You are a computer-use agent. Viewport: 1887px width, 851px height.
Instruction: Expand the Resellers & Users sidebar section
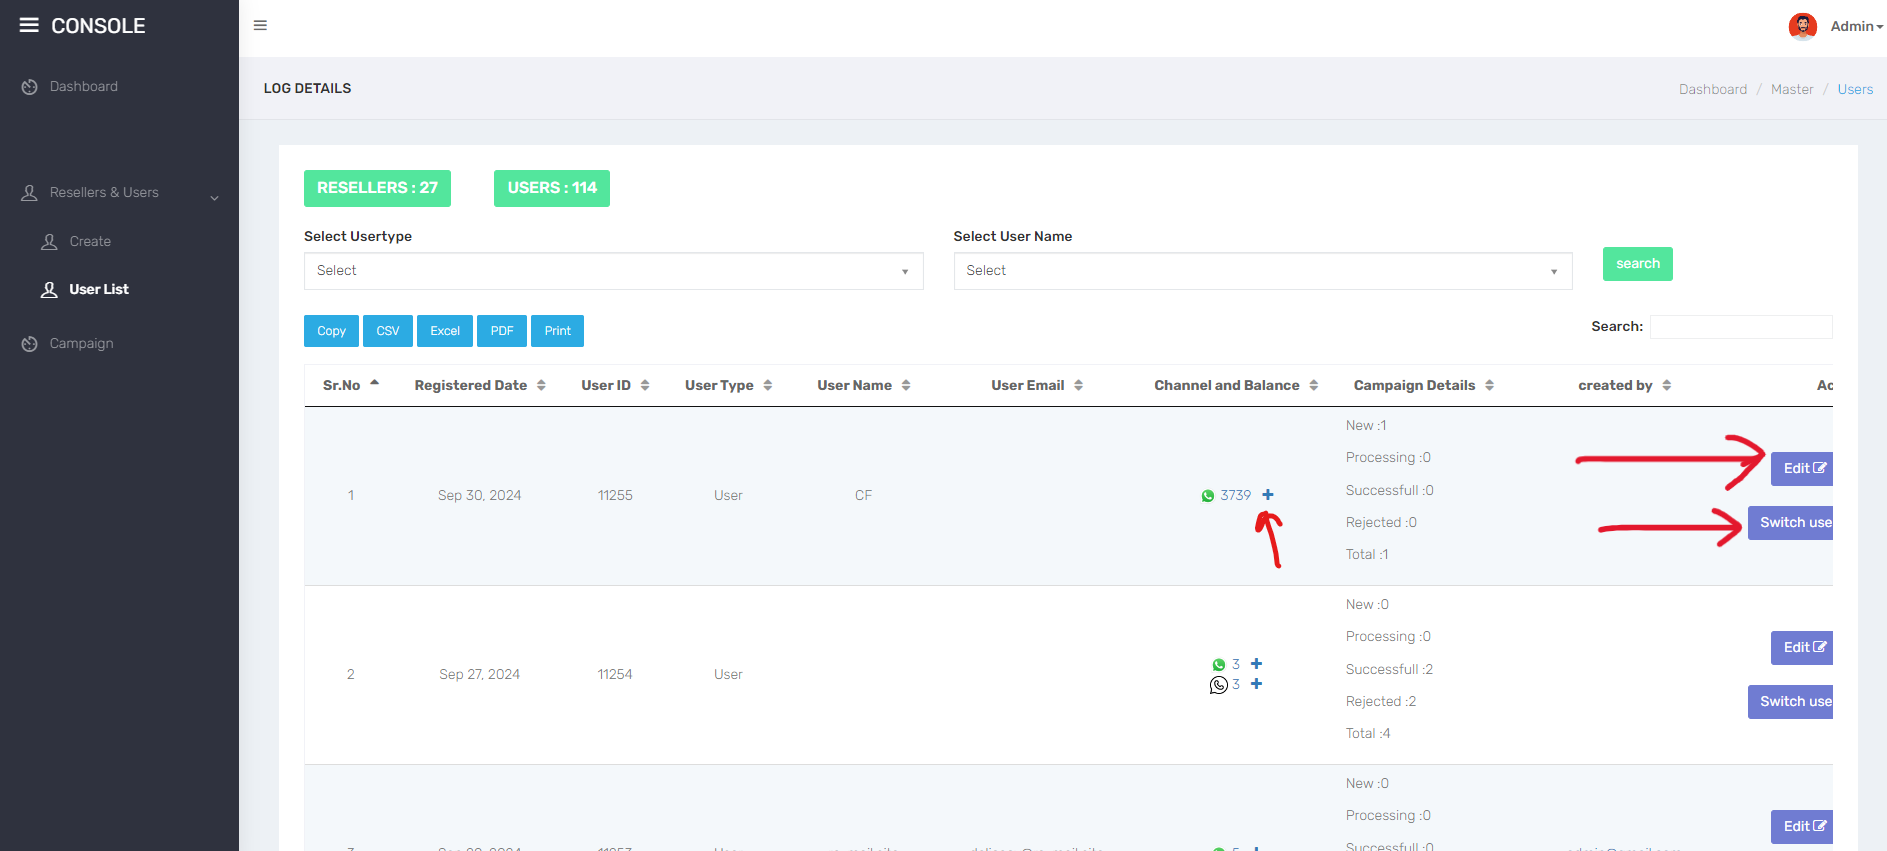pos(119,193)
